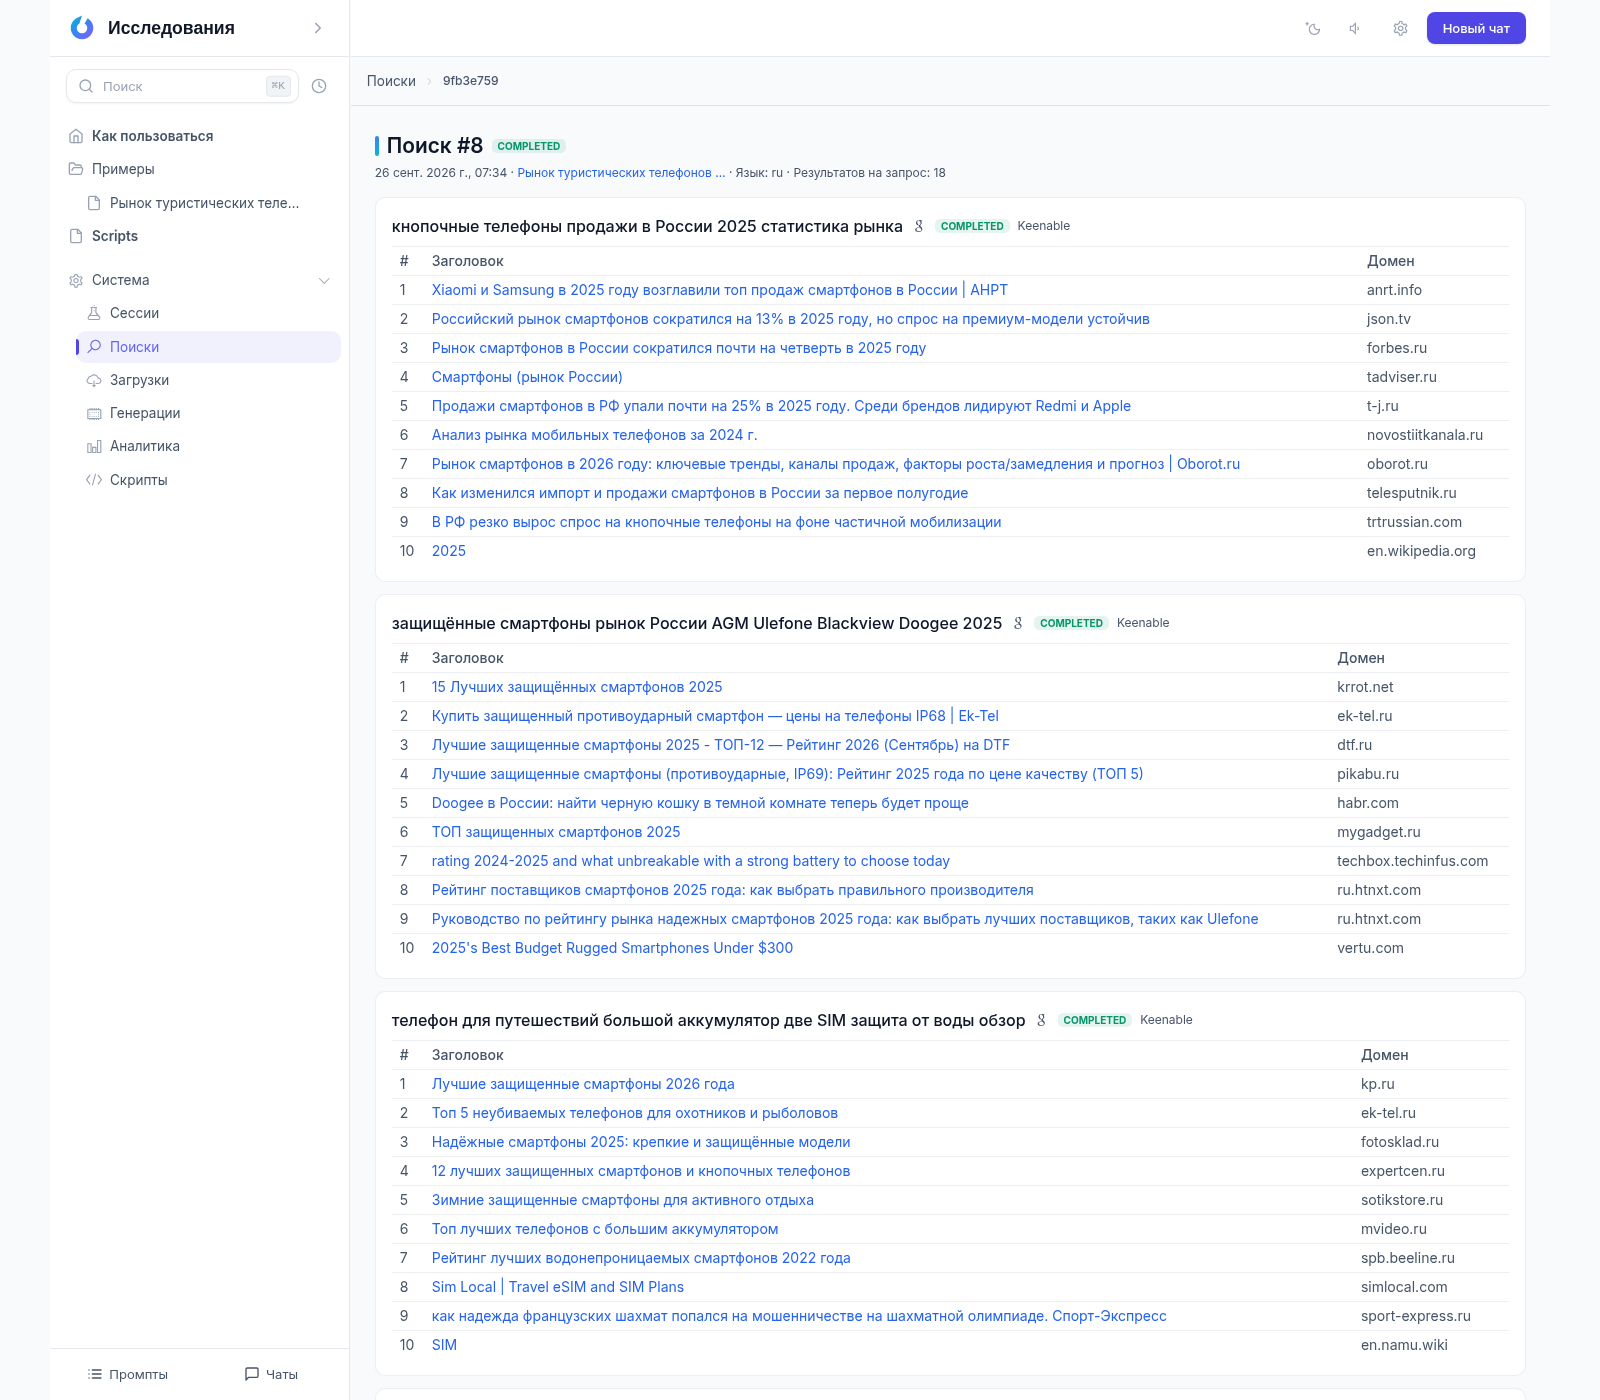Open search history clock icon
This screenshot has width=1600, height=1400.
pyautogui.click(x=319, y=86)
